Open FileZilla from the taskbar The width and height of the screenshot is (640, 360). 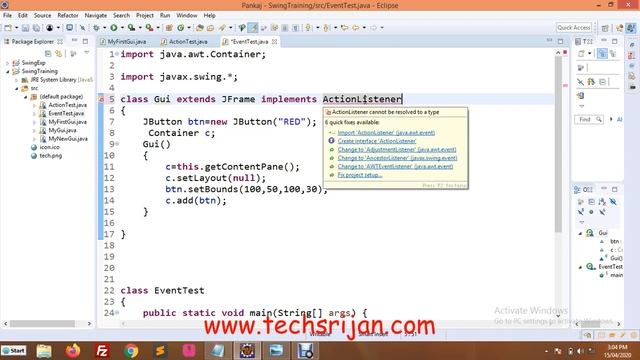(102, 351)
